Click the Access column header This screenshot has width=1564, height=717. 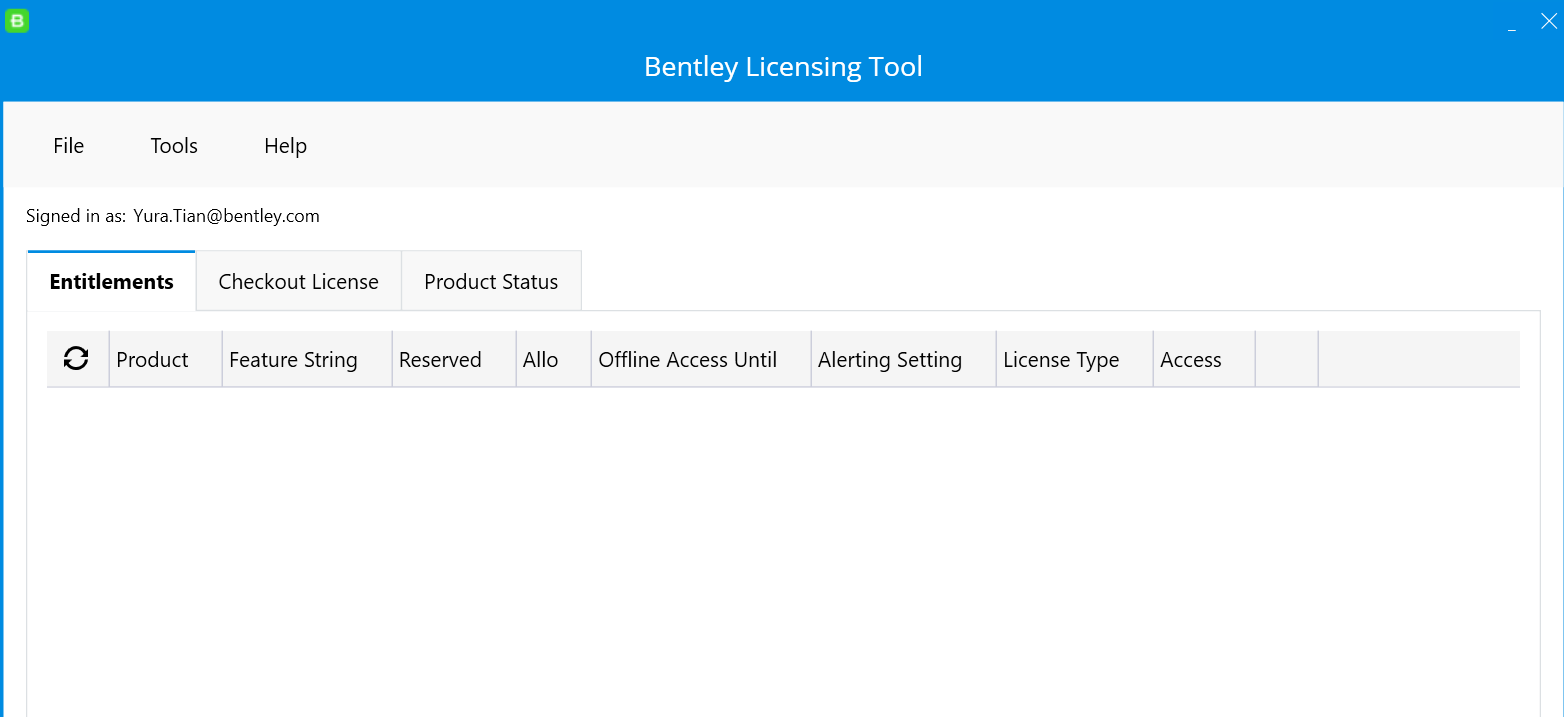point(1190,360)
